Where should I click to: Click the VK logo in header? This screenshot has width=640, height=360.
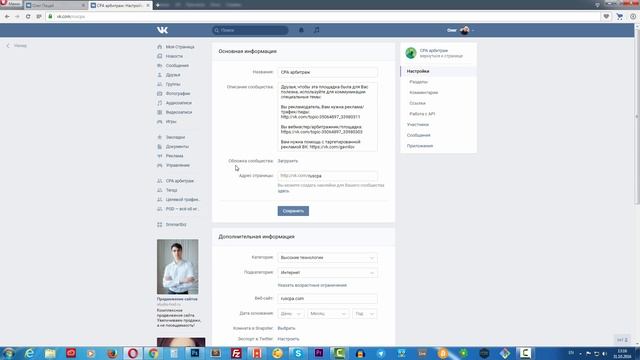click(162, 30)
